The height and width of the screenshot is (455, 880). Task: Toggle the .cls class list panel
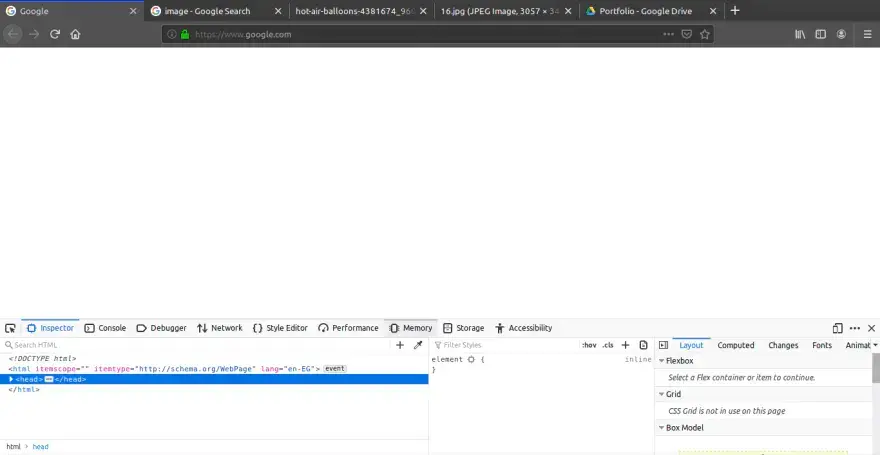point(608,345)
